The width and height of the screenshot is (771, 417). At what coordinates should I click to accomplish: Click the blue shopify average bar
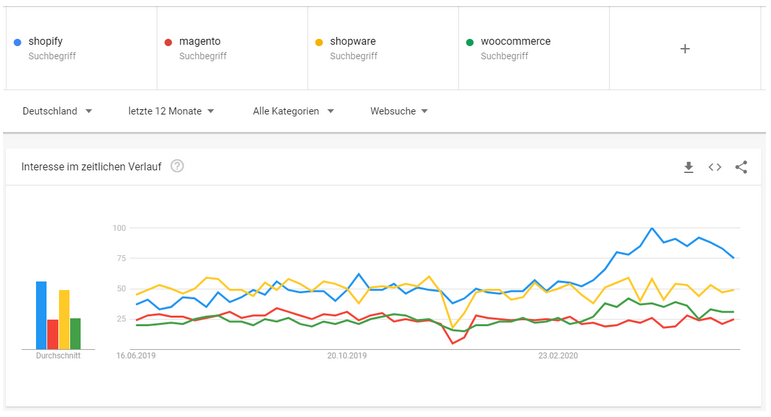coord(41,314)
